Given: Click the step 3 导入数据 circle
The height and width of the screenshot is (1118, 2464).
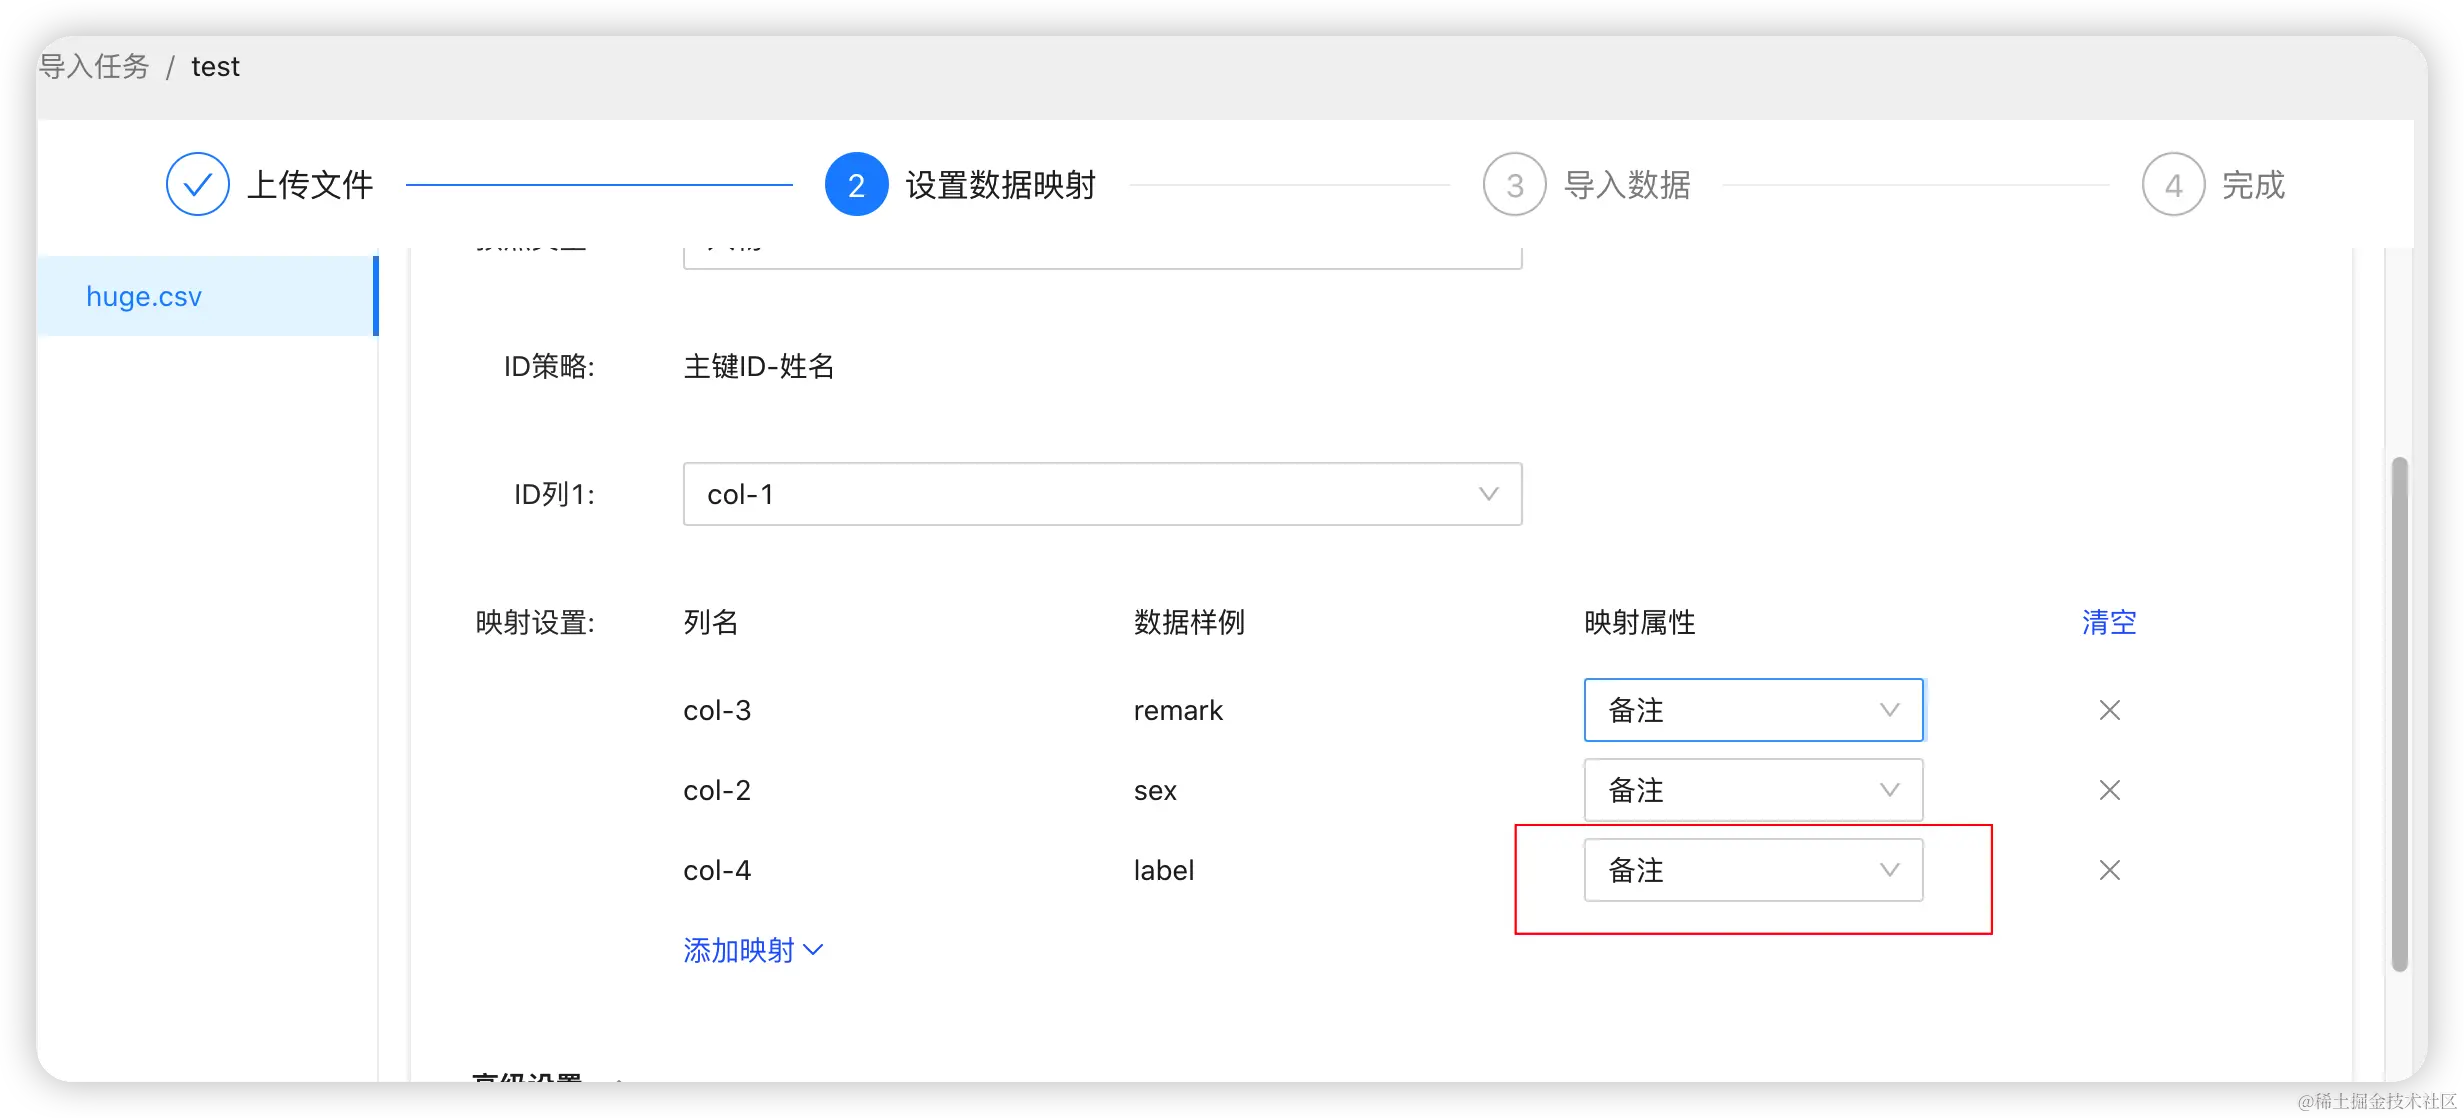Looking at the screenshot, I should tap(1514, 184).
